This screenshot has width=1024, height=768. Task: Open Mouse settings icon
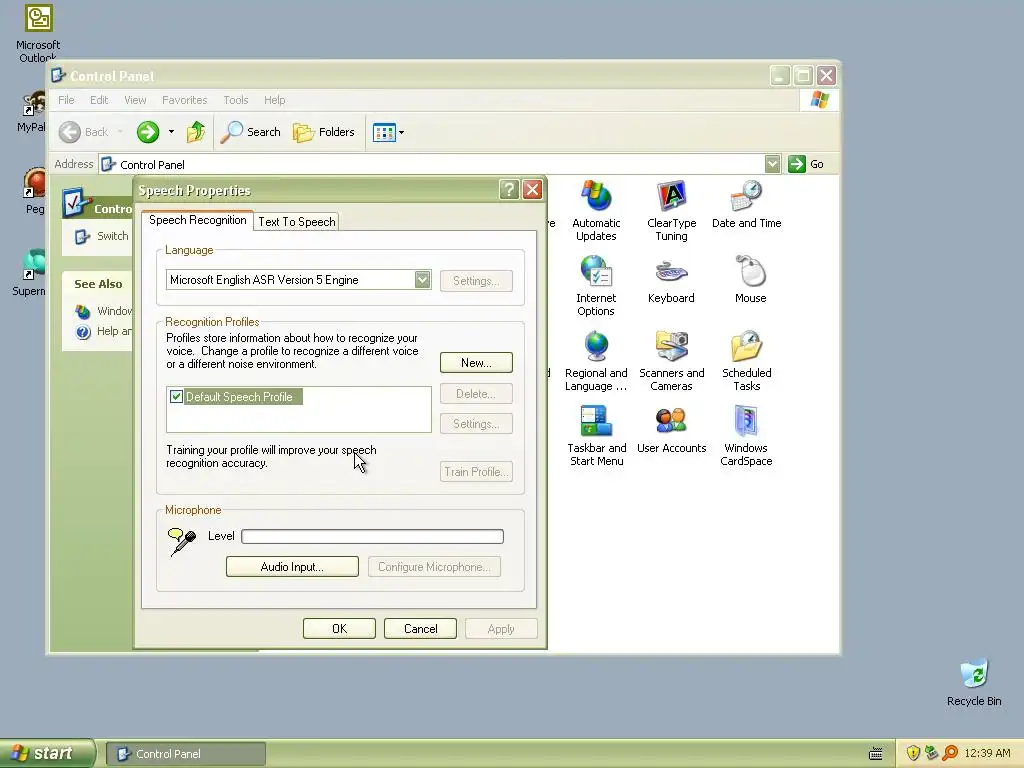[x=750, y=280]
